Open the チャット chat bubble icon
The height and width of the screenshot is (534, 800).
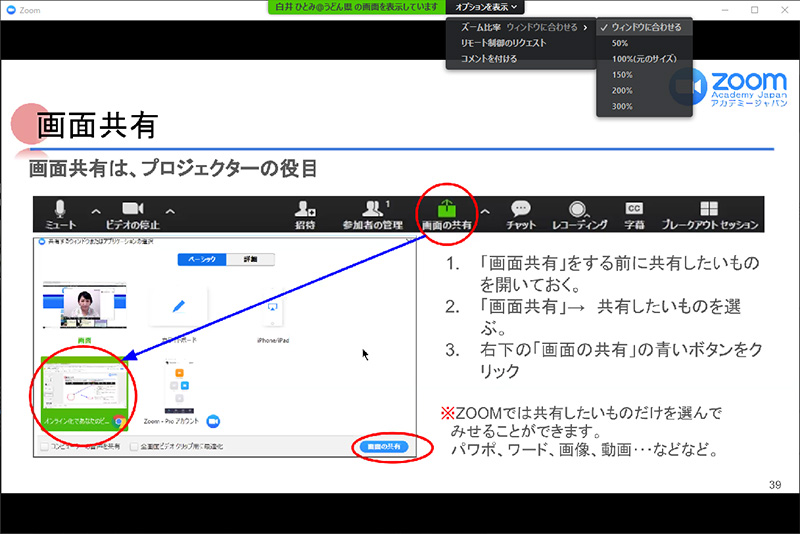(520, 209)
